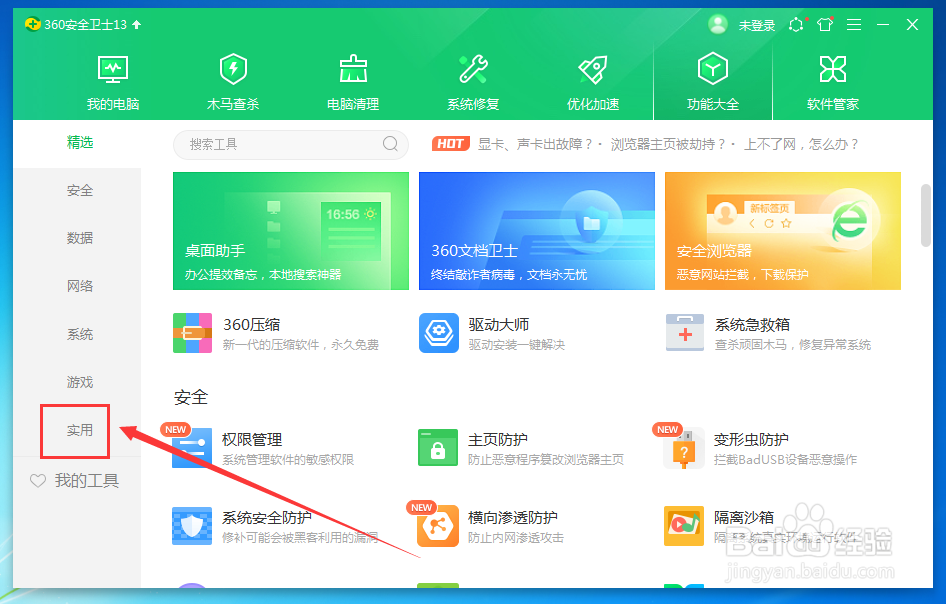Expand 我的工具 favorites section
This screenshot has width=946, height=604.
pyautogui.click(x=87, y=480)
